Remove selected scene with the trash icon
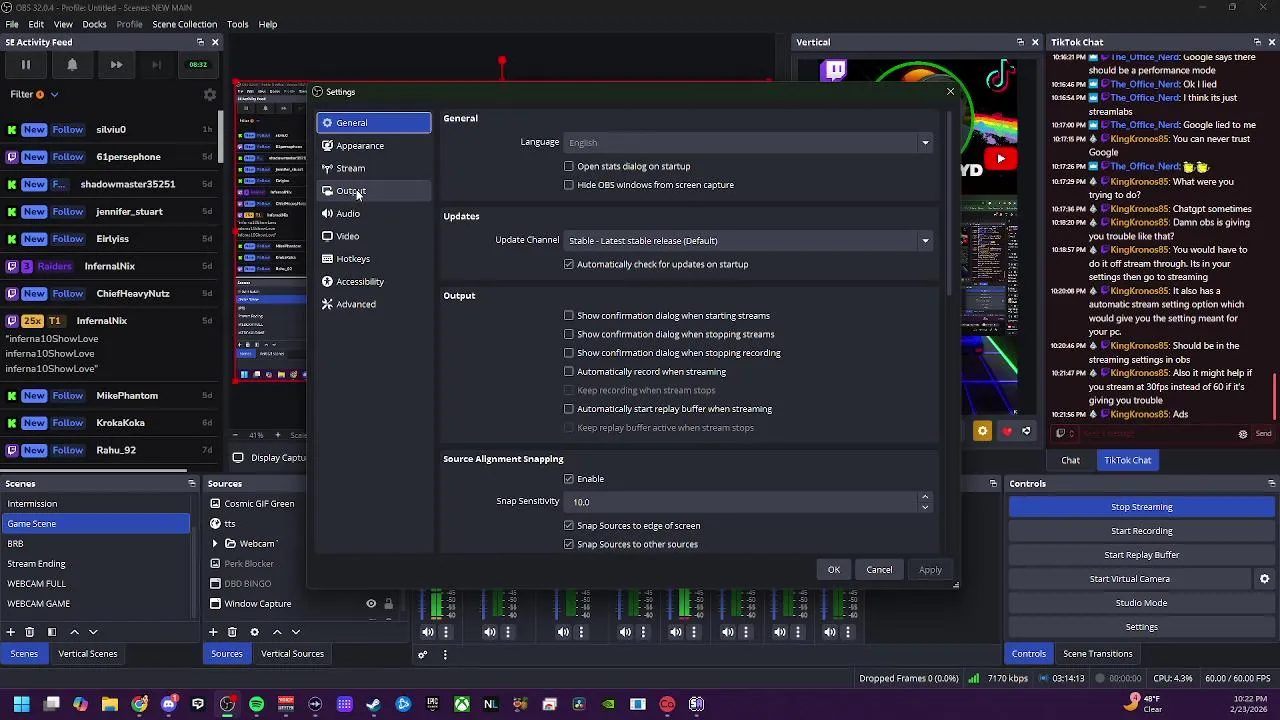Image resolution: width=1280 pixels, height=720 pixels. pyautogui.click(x=29, y=632)
